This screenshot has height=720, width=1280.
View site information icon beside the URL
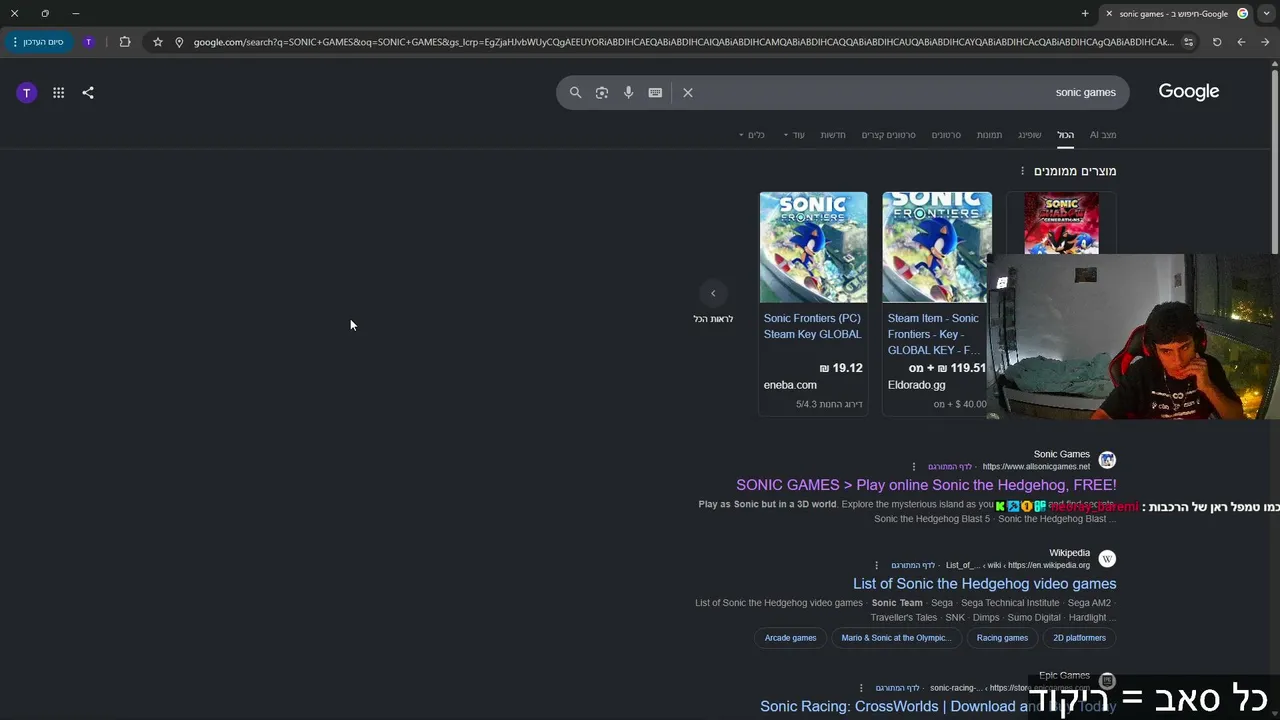click(x=179, y=42)
